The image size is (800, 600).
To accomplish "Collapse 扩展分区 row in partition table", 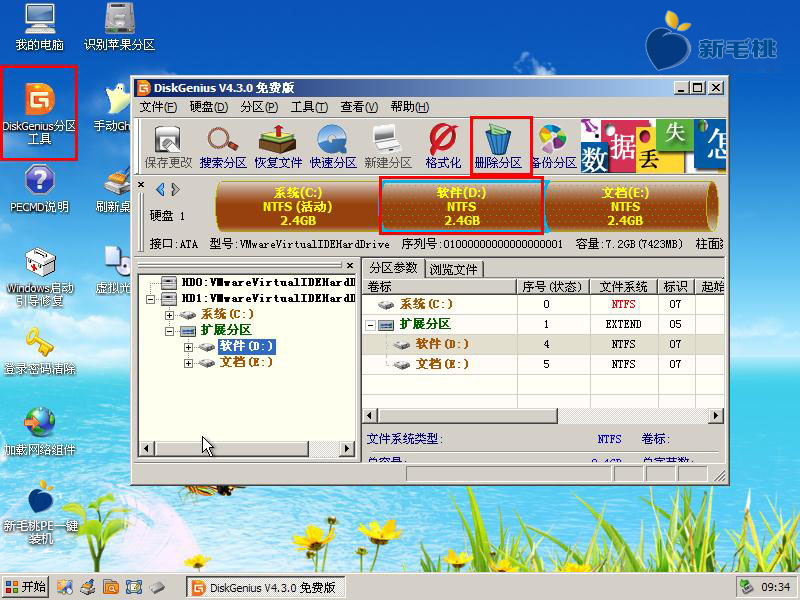I will pyautogui.click(x=371, y=324).
